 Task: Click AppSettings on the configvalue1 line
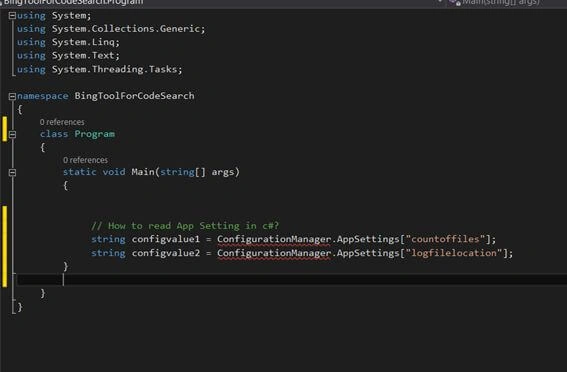pos(368,239)
